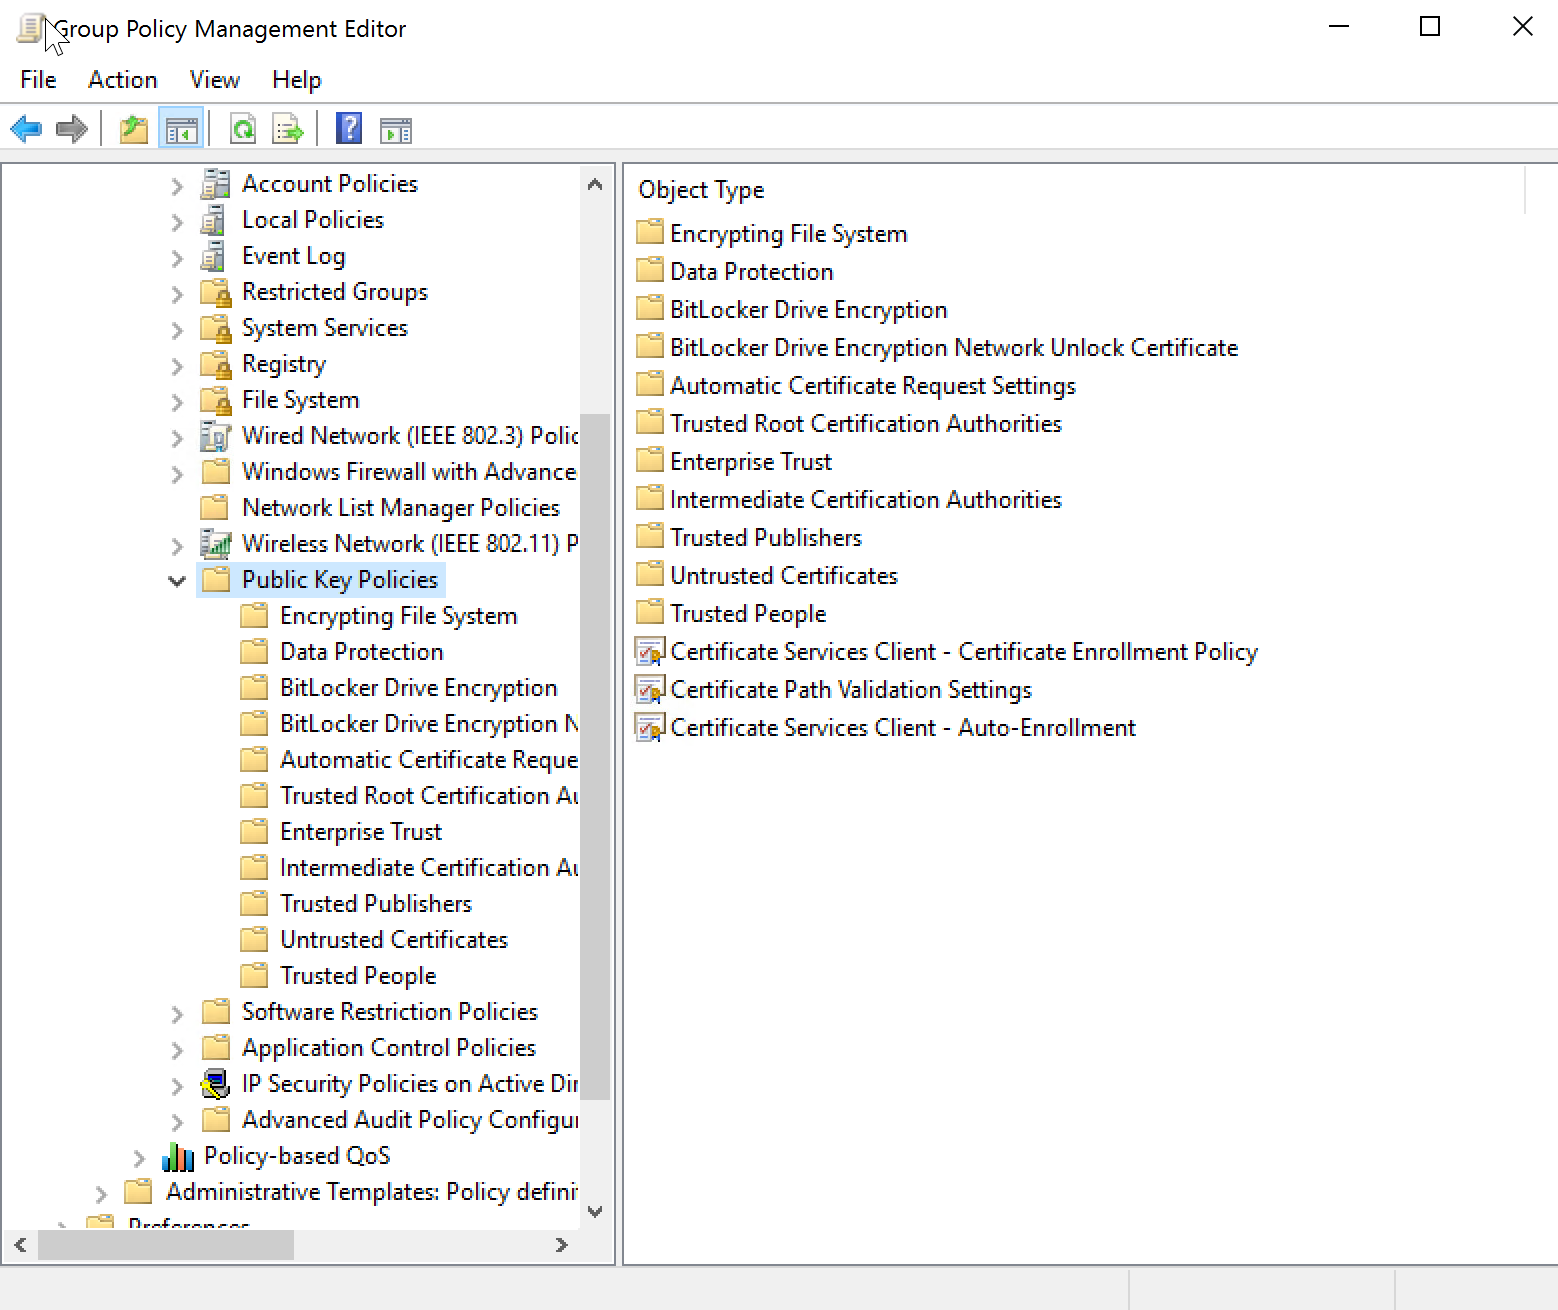Open Certificate Path Validation Settings item icon
The height and width of the screenshot is (1310, 1558).
coord(650,690)
